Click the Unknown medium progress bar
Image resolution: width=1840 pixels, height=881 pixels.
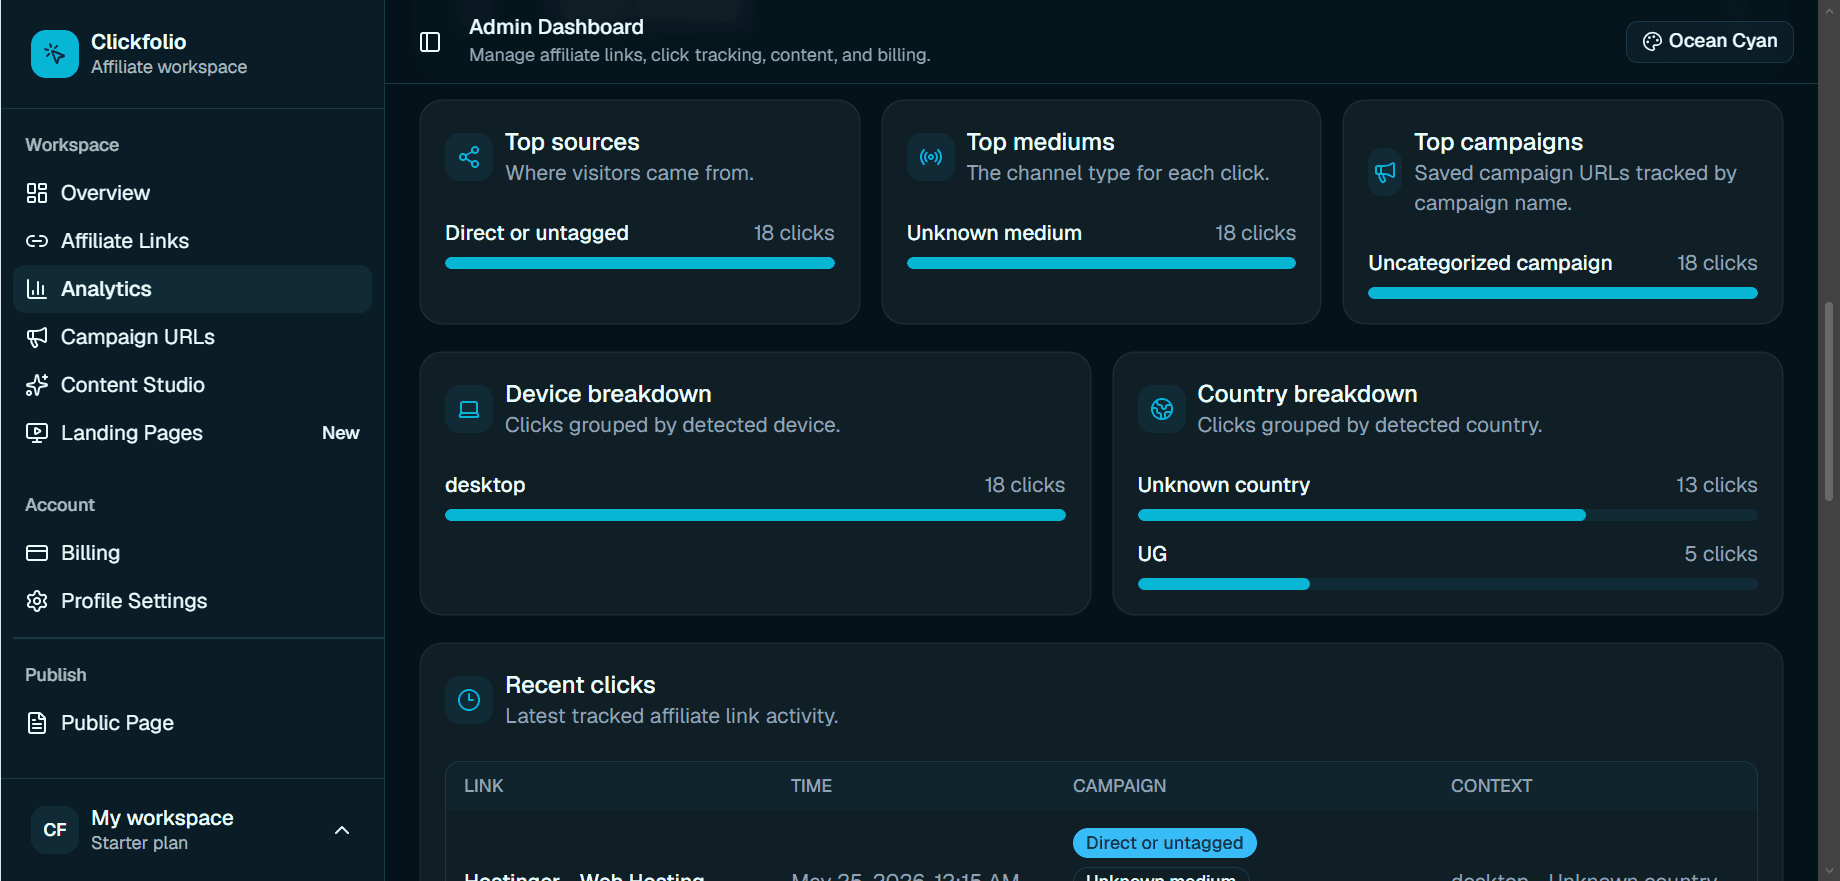[x=1101, y=263]
